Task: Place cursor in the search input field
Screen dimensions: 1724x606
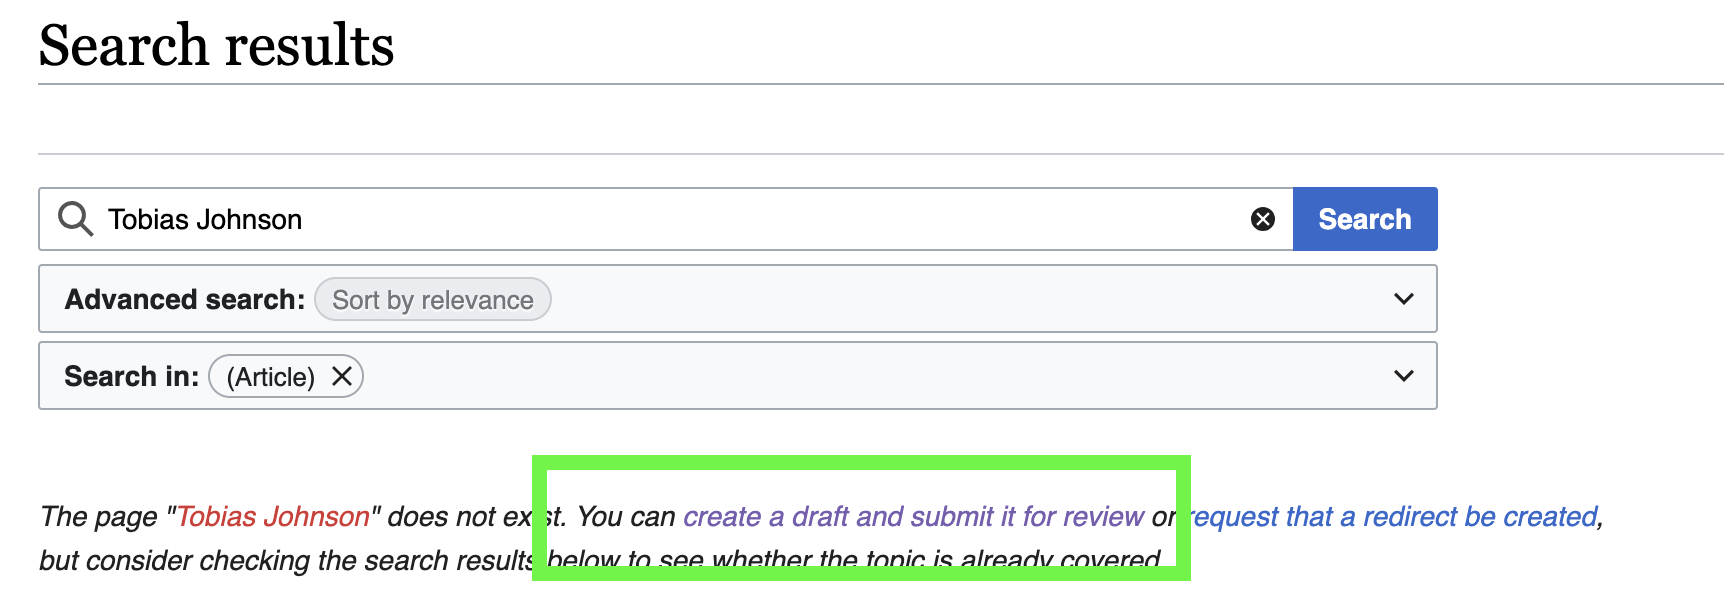Action: [x=600, y=219]
